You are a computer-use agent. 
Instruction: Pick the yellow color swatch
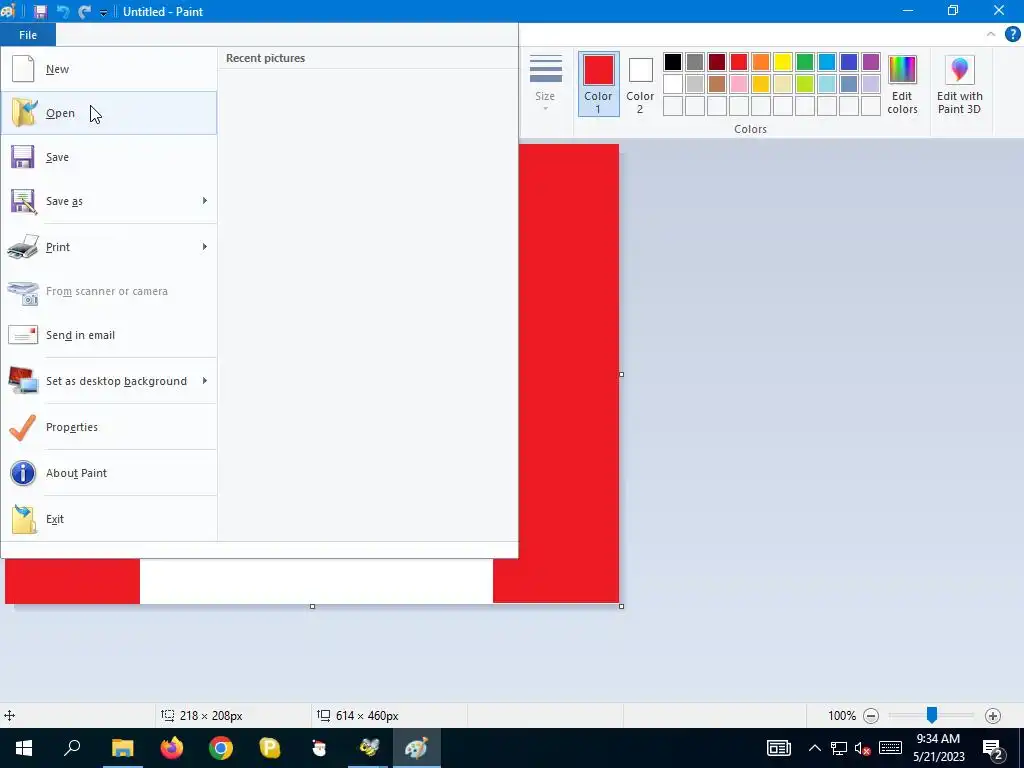(x=782, y=62)
